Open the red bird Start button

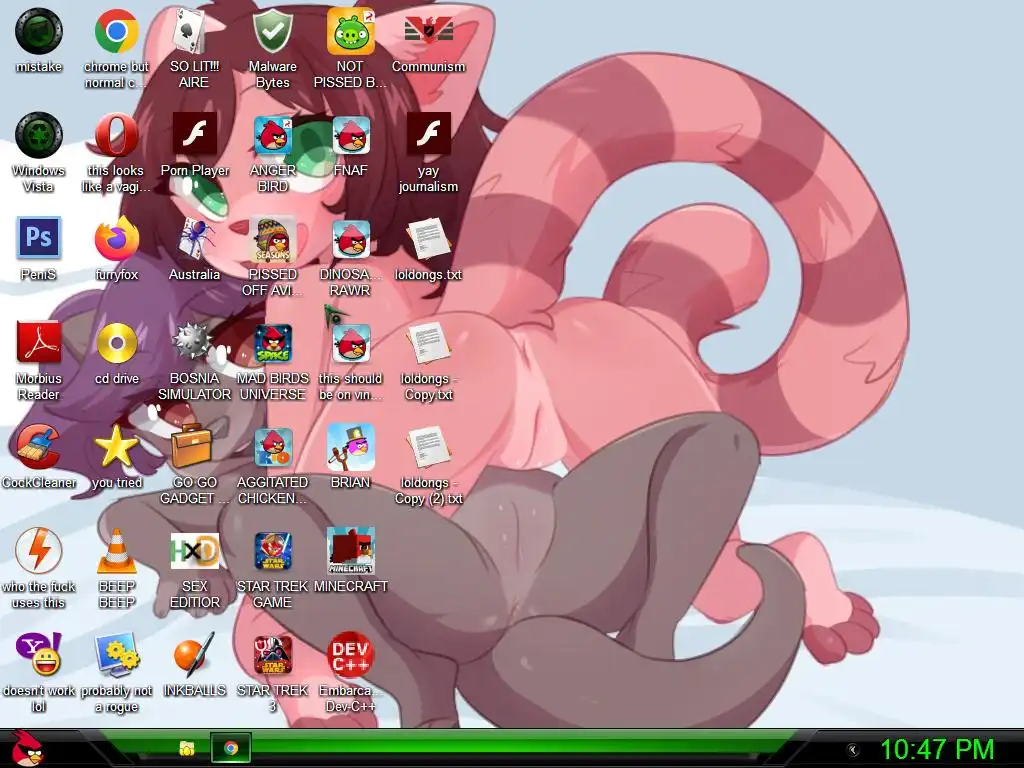(x=26, y=748)
